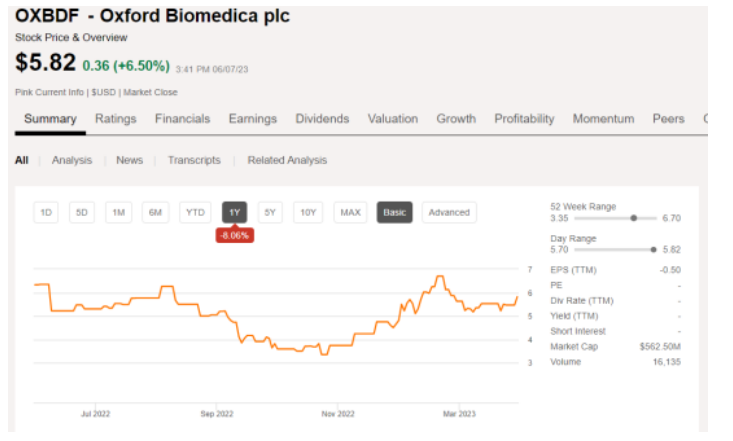Click the Day Range slider dot
Image resolution: width=733 pixels, height=441 pixels.
click(x=653, y=249)
